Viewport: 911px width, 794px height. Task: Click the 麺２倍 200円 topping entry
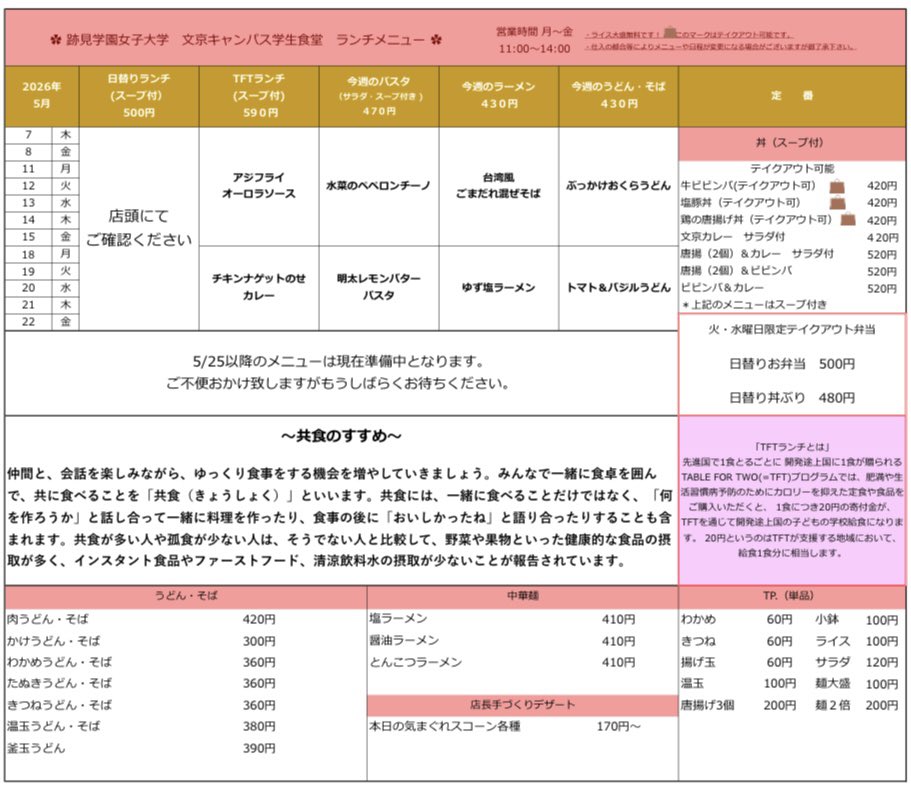click(x=856, y=705)
